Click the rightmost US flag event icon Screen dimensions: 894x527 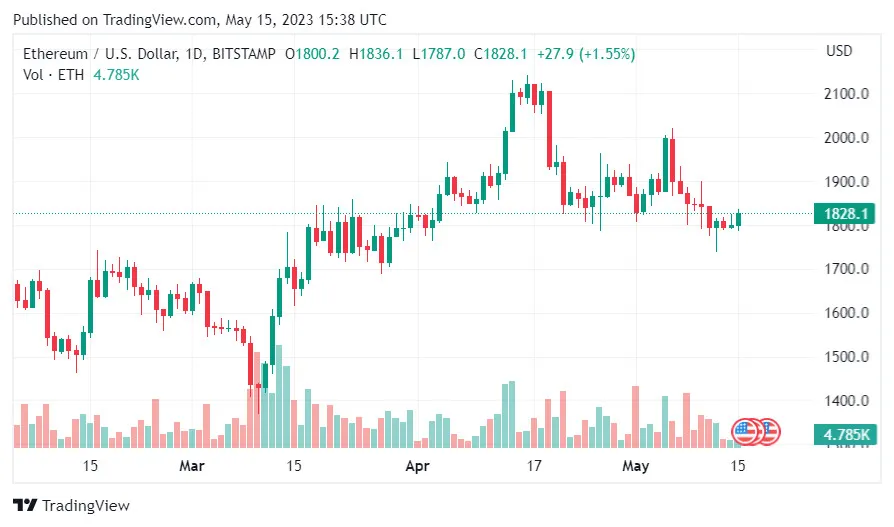pyautogui.click(x=768, y=432)
